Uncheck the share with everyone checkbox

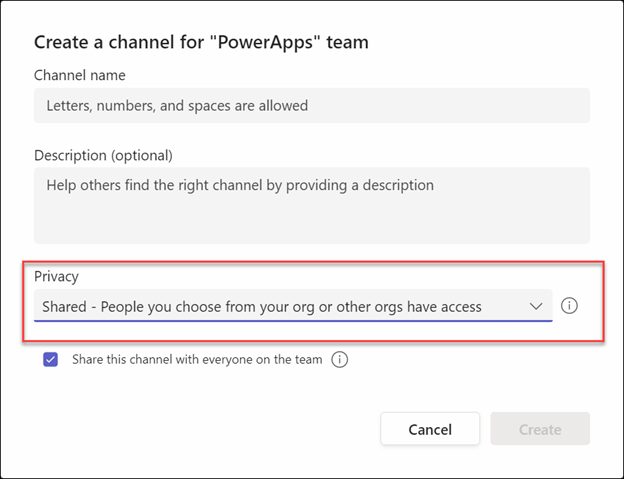click(51, 360)
